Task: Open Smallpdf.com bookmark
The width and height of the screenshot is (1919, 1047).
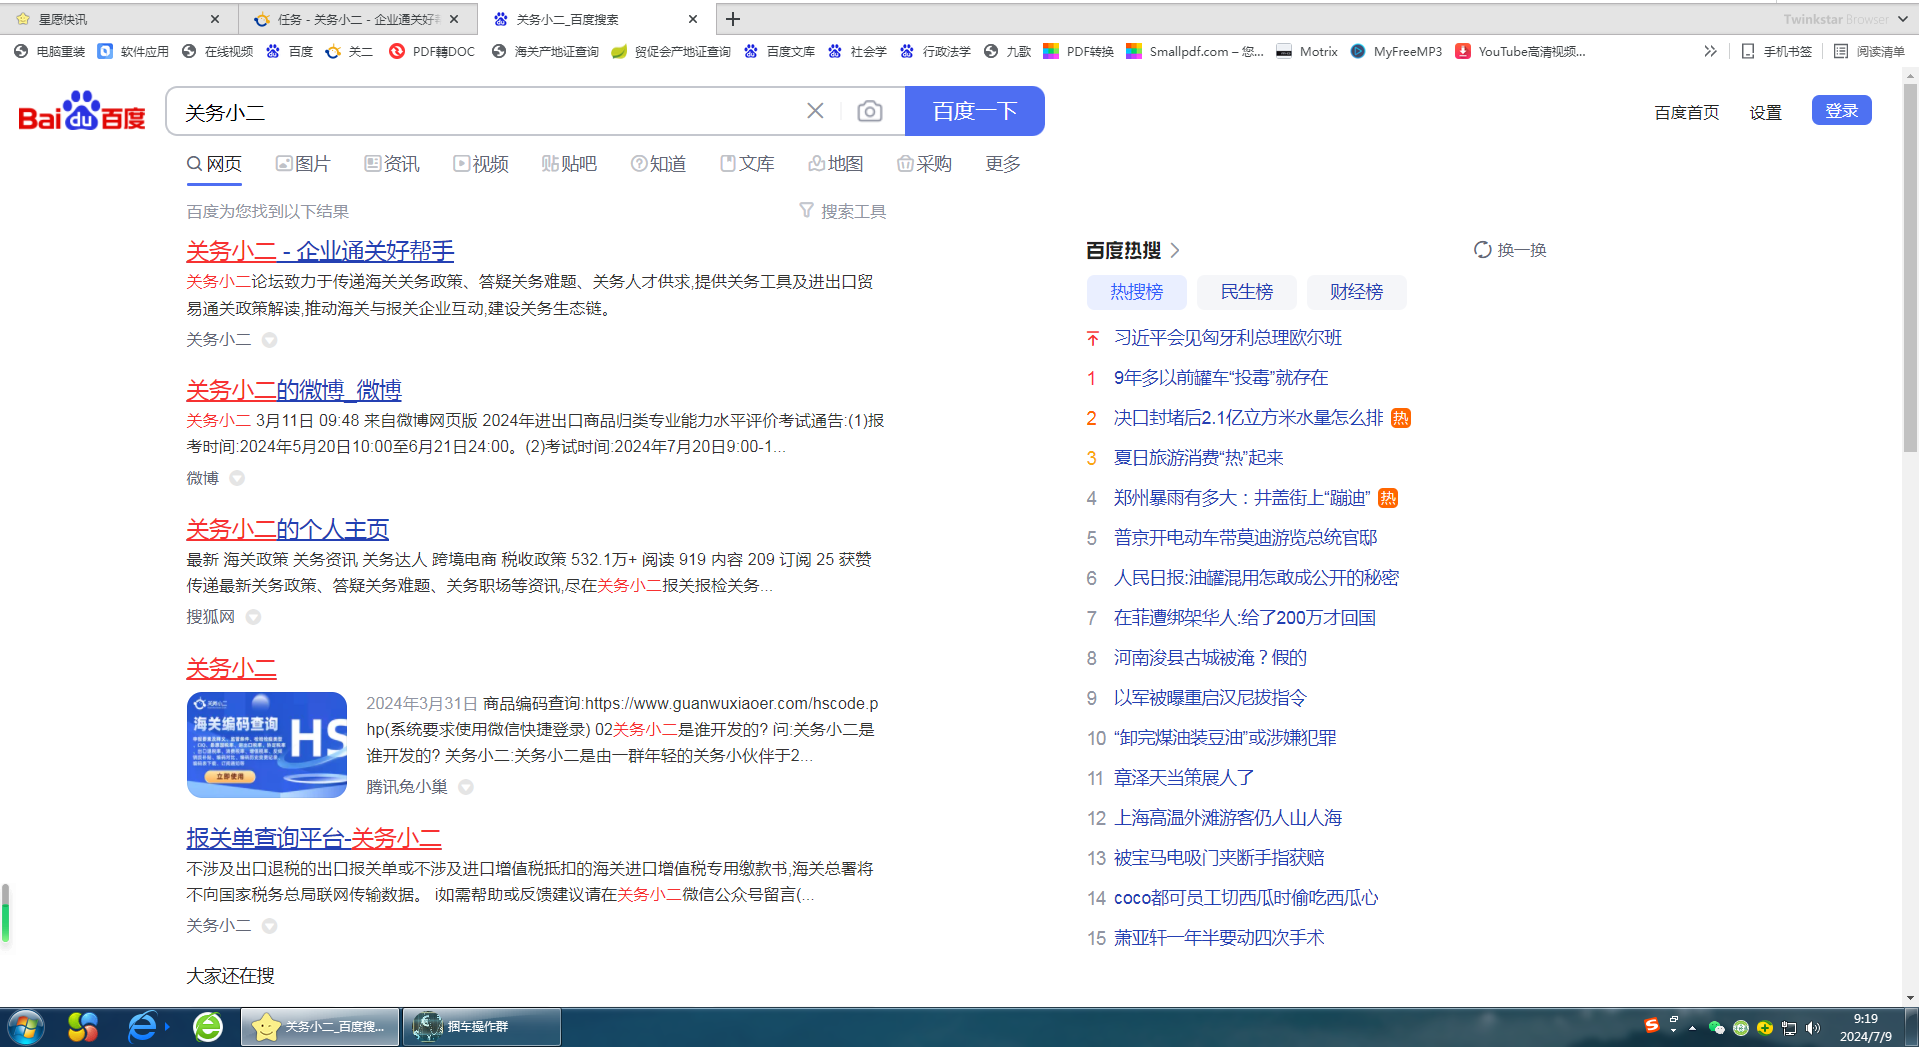Action: (x=1195, y=51)
